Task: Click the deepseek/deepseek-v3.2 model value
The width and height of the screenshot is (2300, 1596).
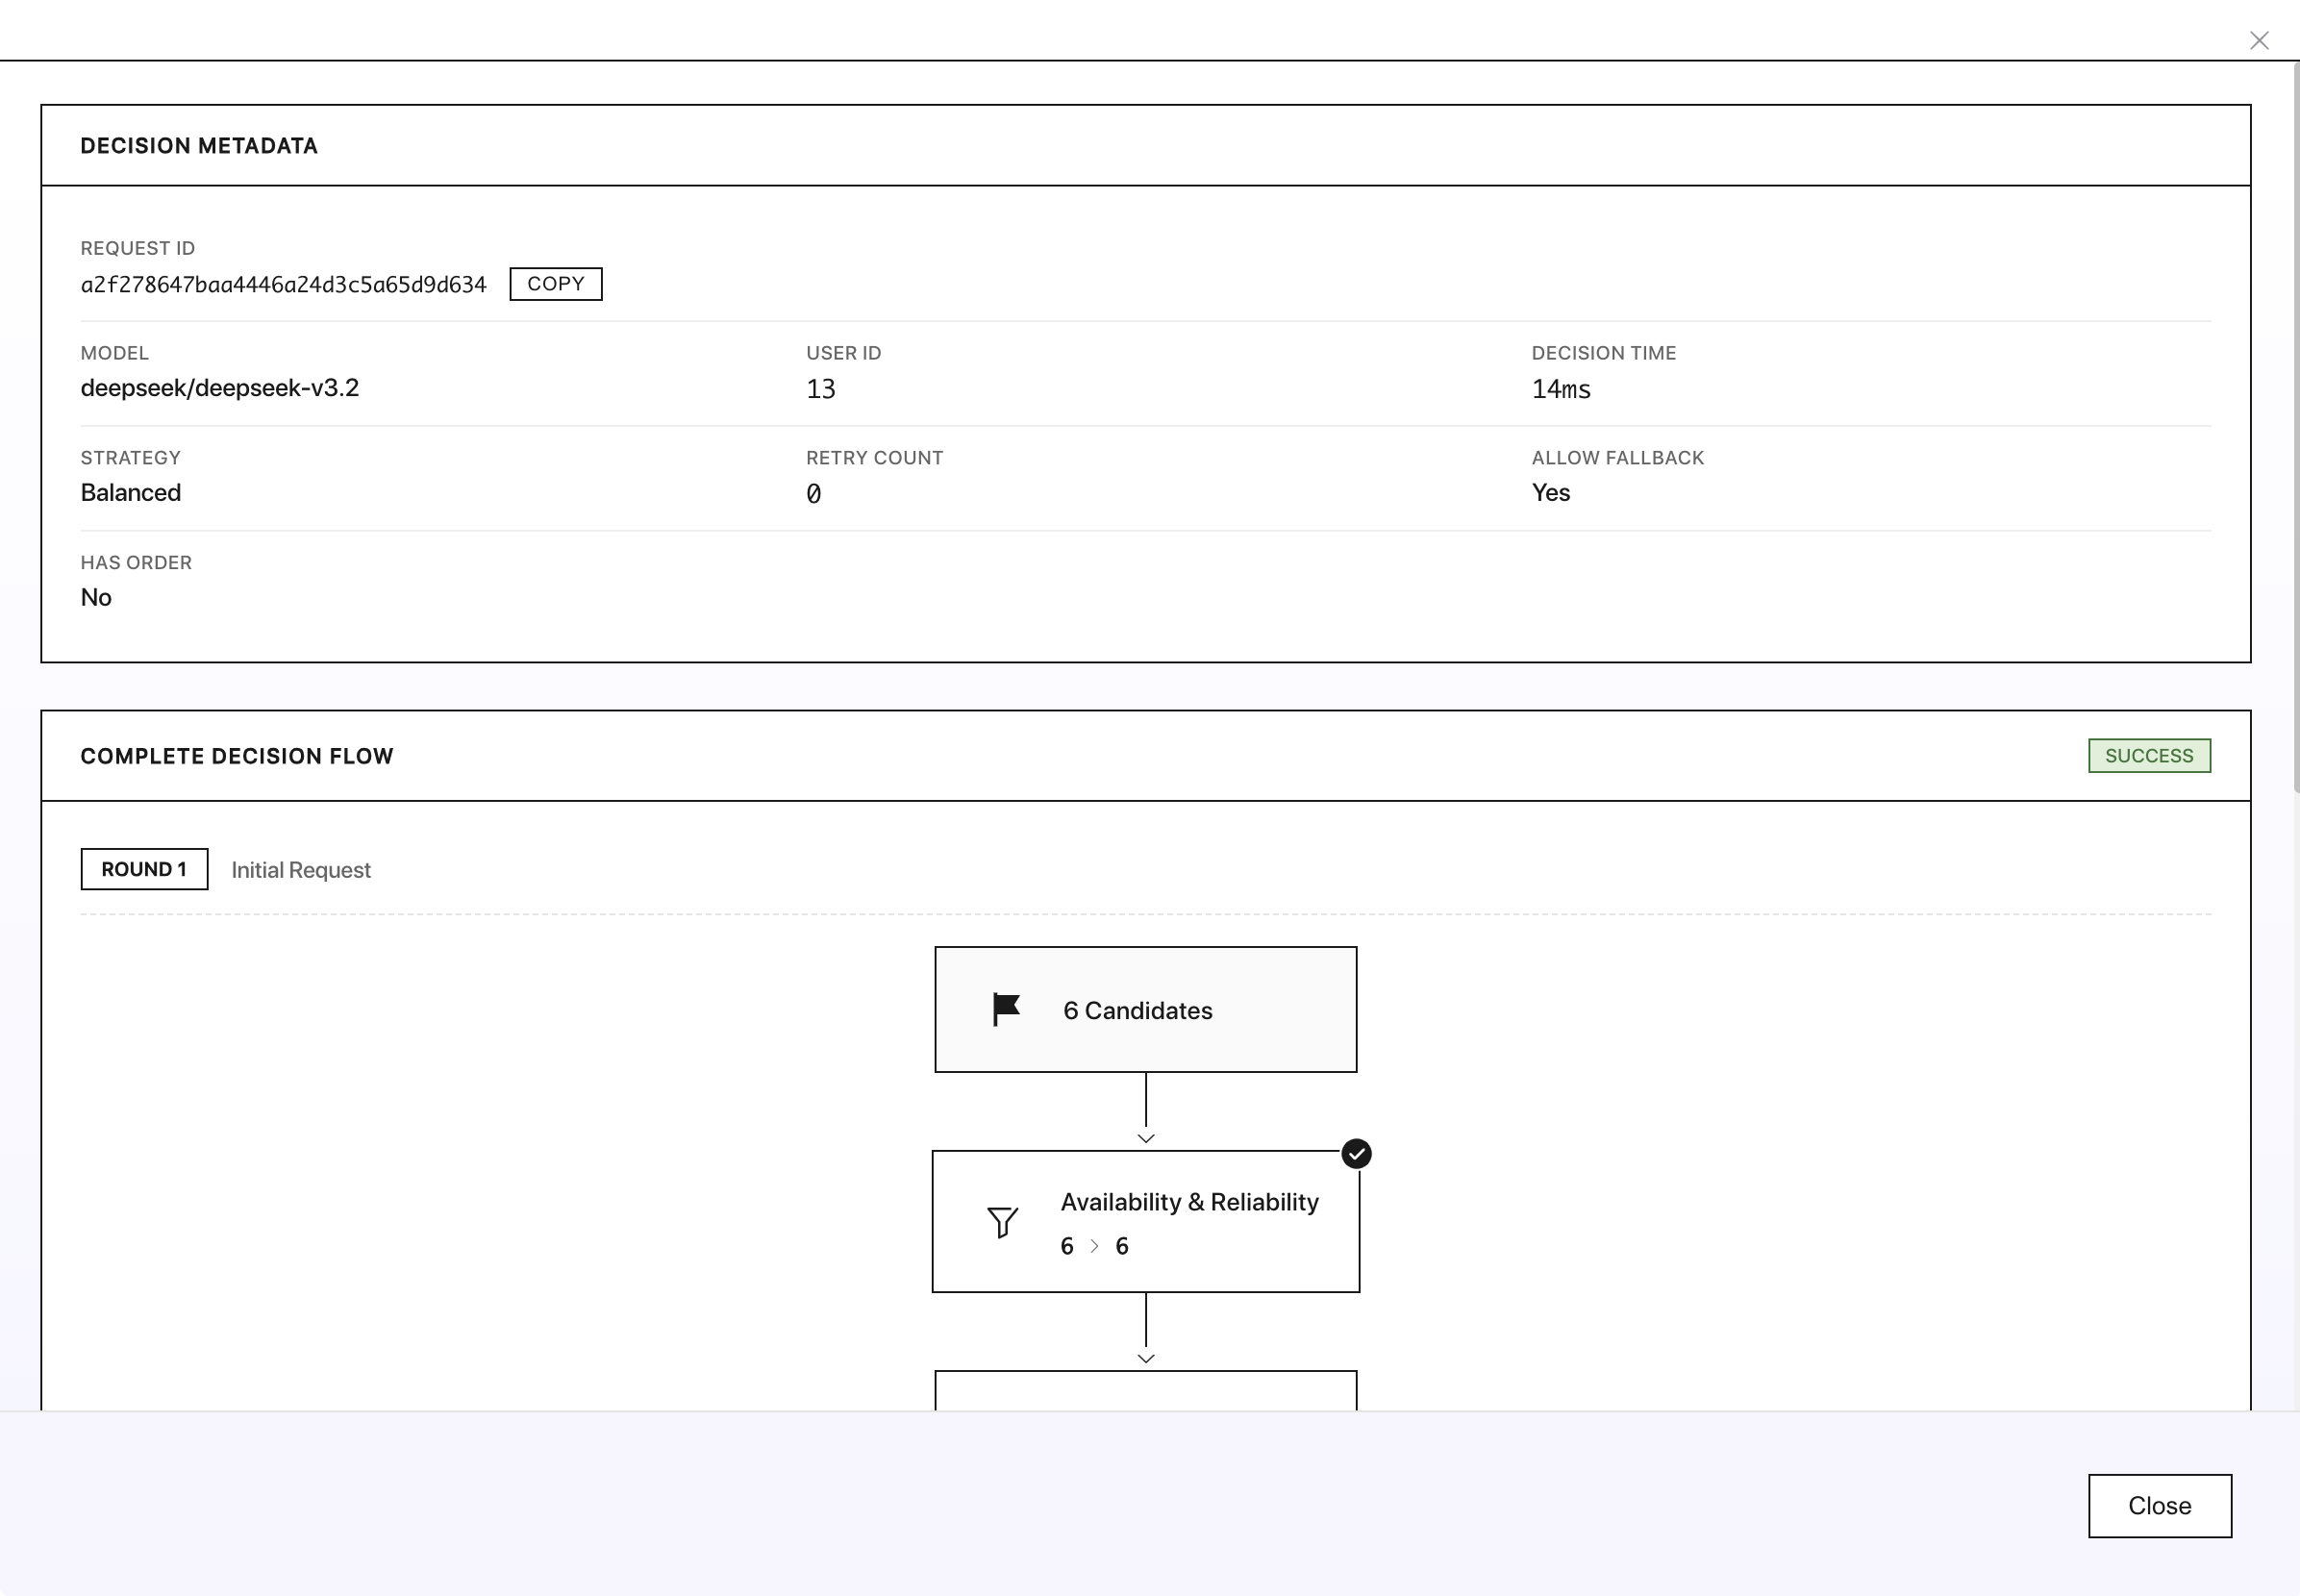Action: tap(219, 388)
